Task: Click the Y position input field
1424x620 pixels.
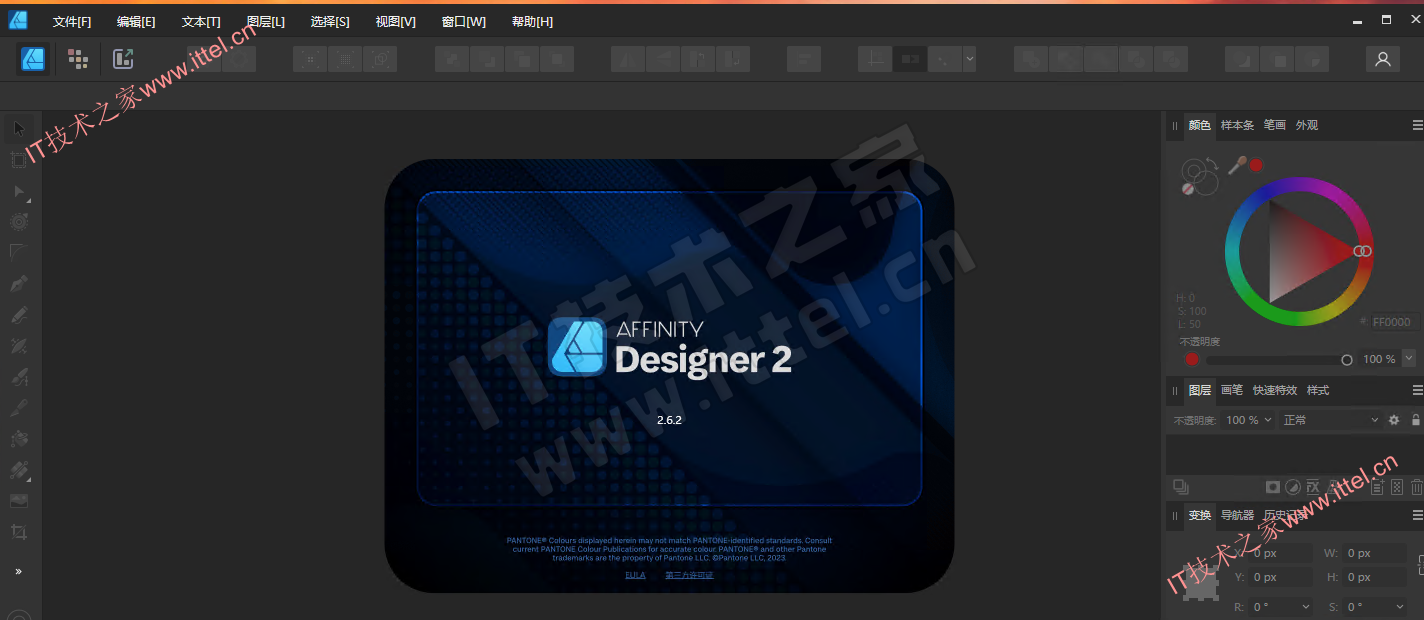Action: tap(1280, 577)
